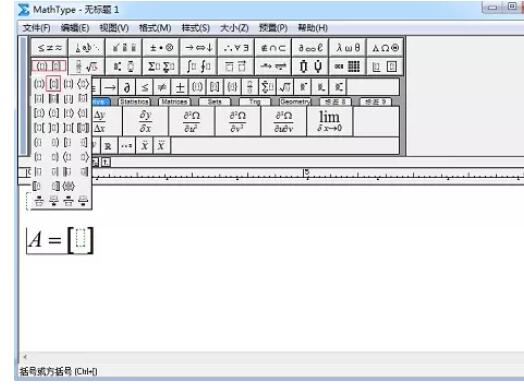Expand the labeled arrow templates palette
This screenshot has height=386, width=524.
point(273,66)
